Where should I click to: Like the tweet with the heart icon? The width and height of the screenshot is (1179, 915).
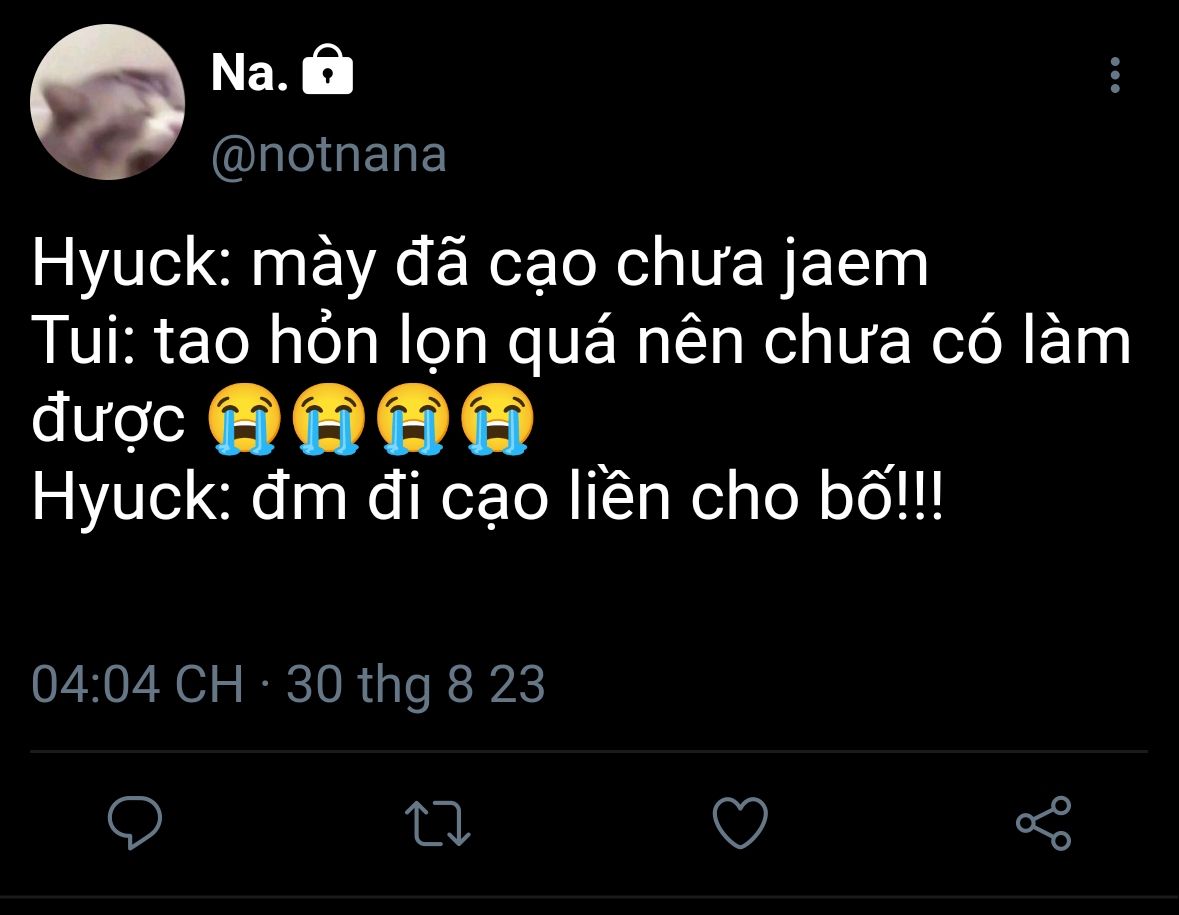[x=740, y=824]
